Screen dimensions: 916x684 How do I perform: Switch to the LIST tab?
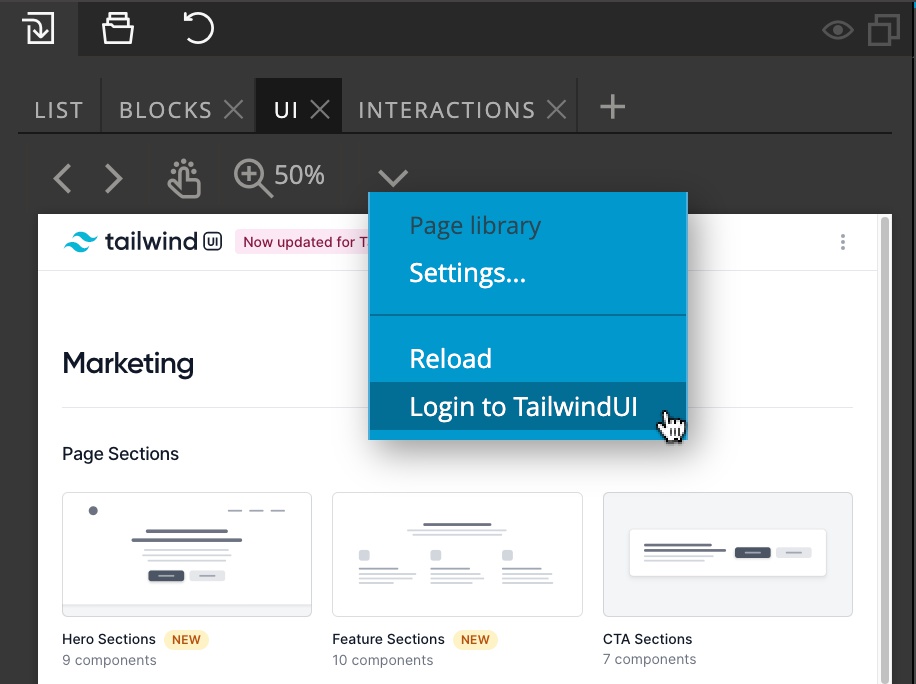click(59, 110)
